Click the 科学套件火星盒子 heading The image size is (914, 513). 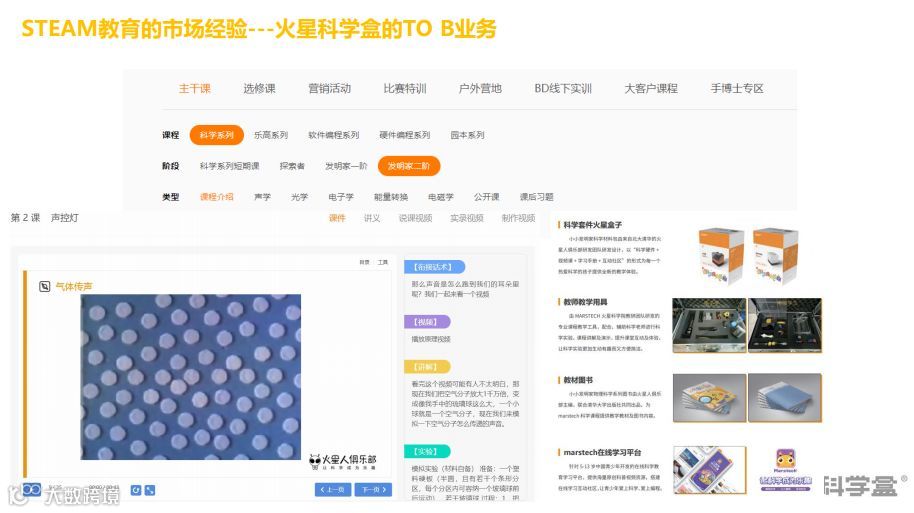pyautogui.click(x=592, y=225)
